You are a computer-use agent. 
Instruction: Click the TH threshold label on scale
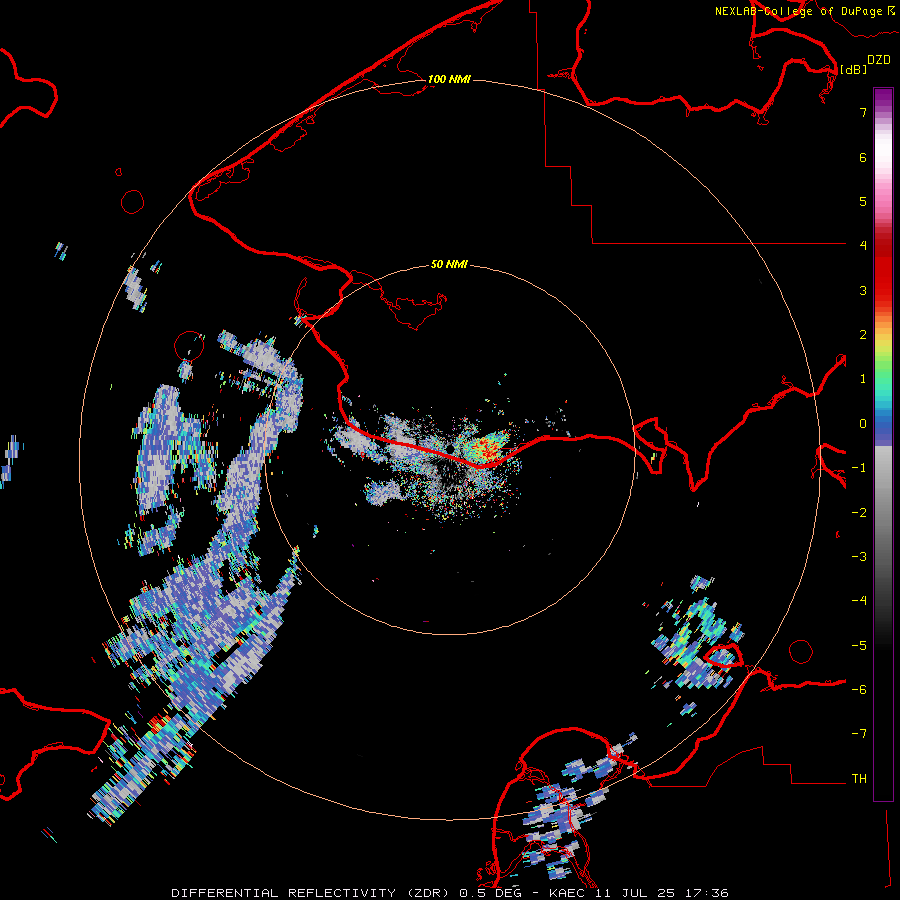click(x=859, y=779)
